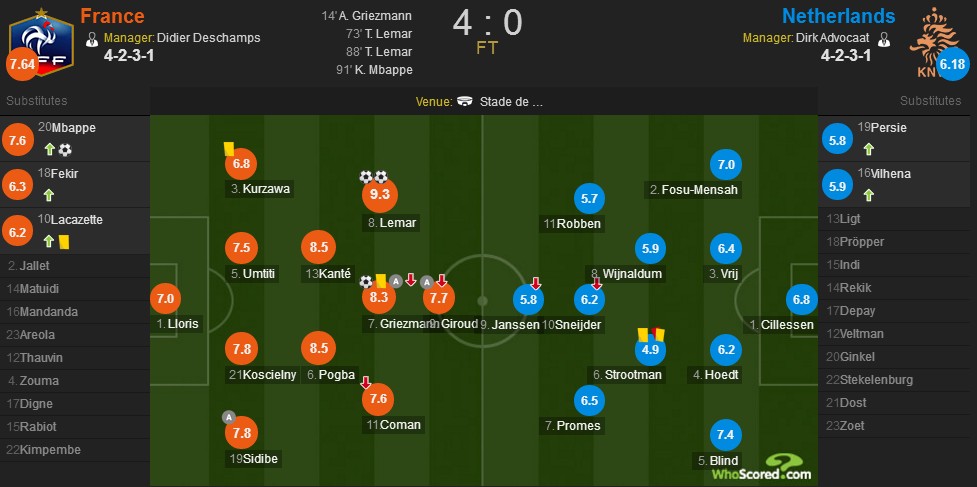Select substitute Persie in Netherlands list

897,139
